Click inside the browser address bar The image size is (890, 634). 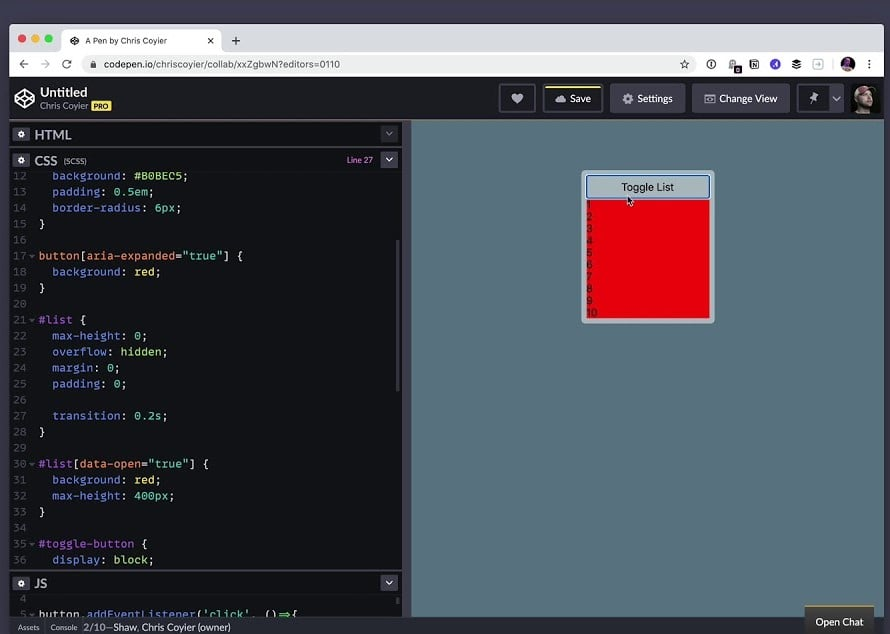pos(300,63)
